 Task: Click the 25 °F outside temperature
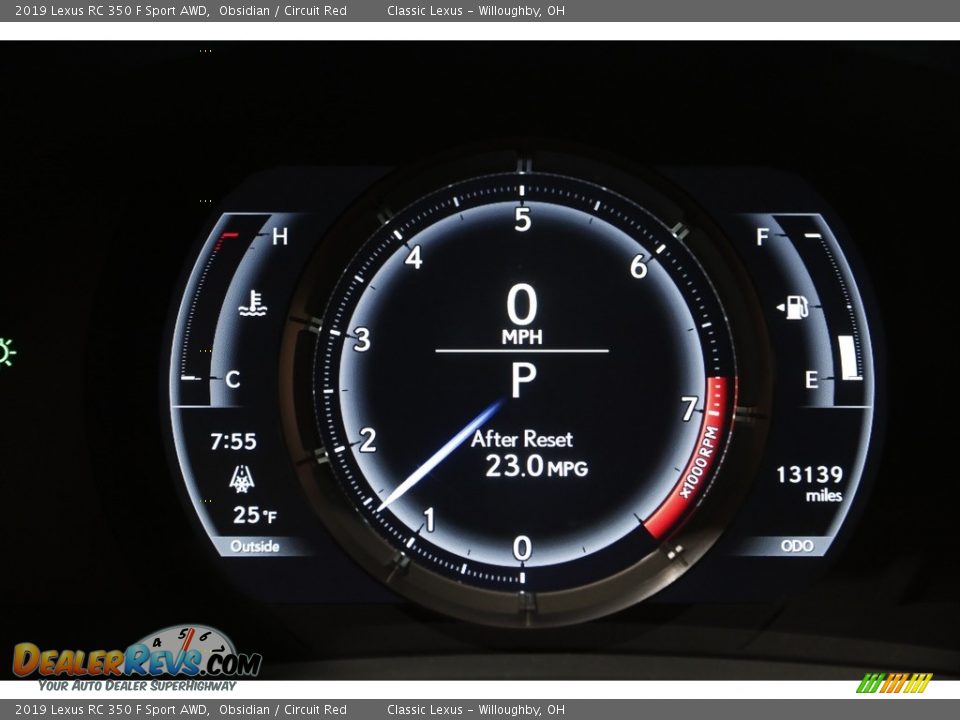coord(255,515)
